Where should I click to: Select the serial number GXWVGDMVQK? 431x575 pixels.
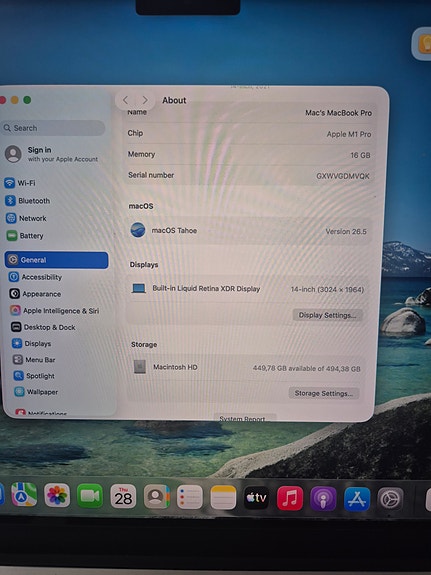click(343, 176)
